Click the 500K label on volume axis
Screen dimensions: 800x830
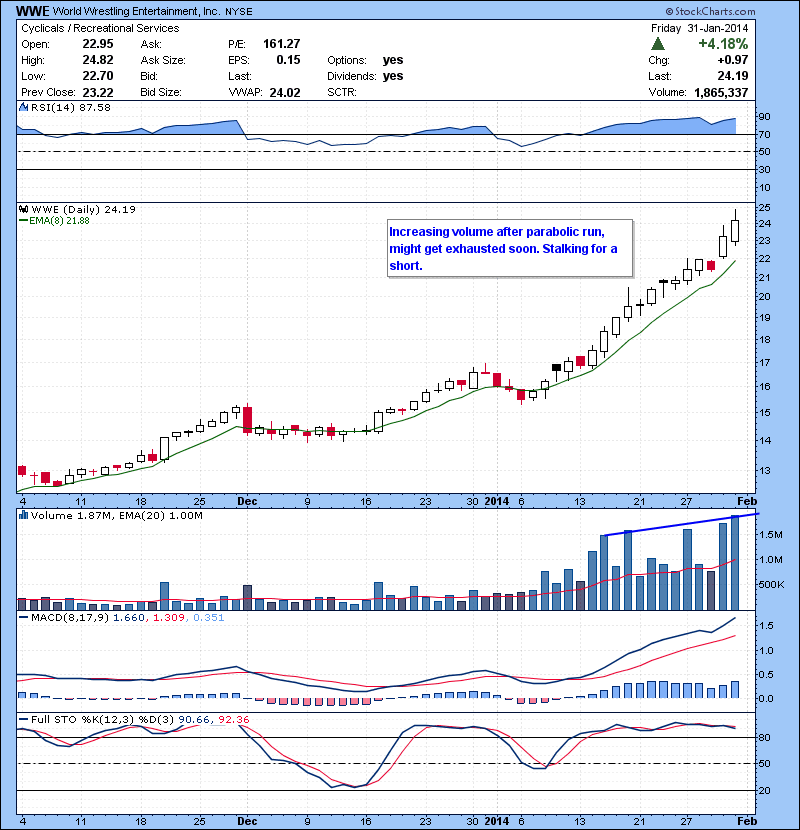coord(771,584)
